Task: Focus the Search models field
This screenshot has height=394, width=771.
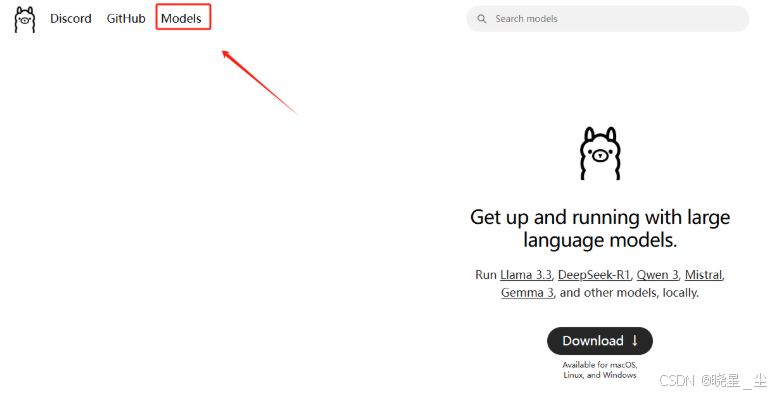Action: point(608,19)
